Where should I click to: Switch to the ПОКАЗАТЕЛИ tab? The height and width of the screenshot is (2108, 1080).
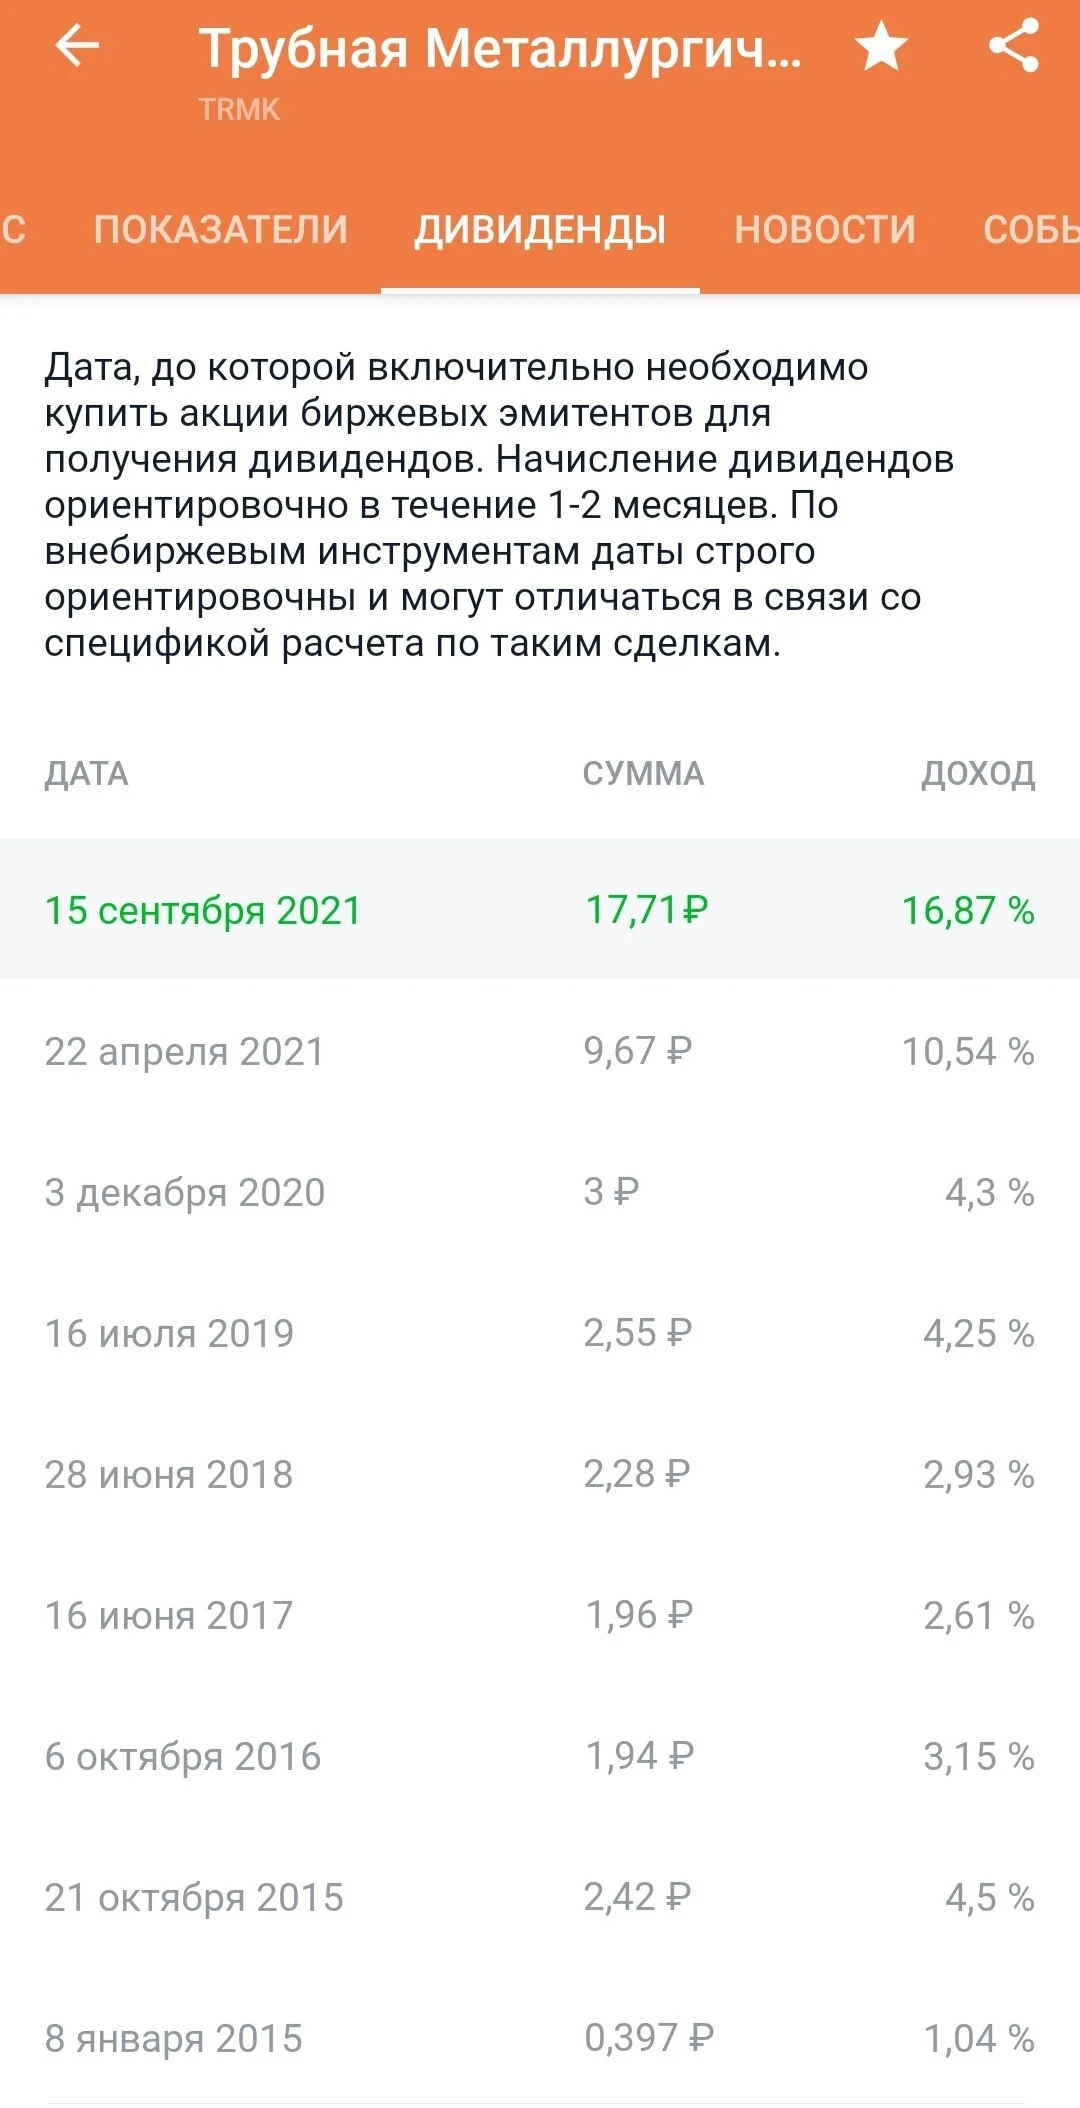point(221,229)
